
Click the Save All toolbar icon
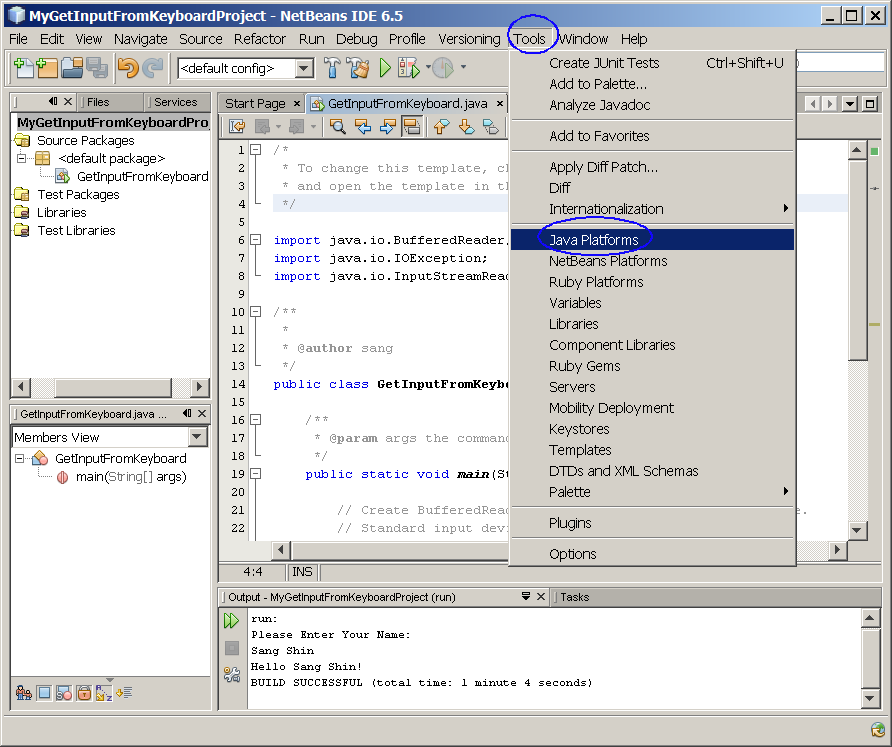97,68
